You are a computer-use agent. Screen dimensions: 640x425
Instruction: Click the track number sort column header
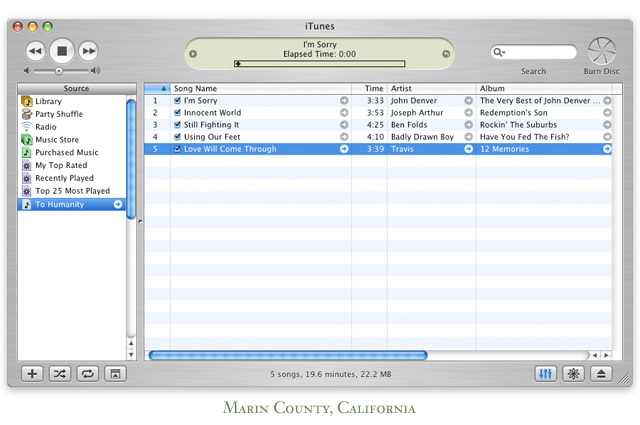(157, 89)
